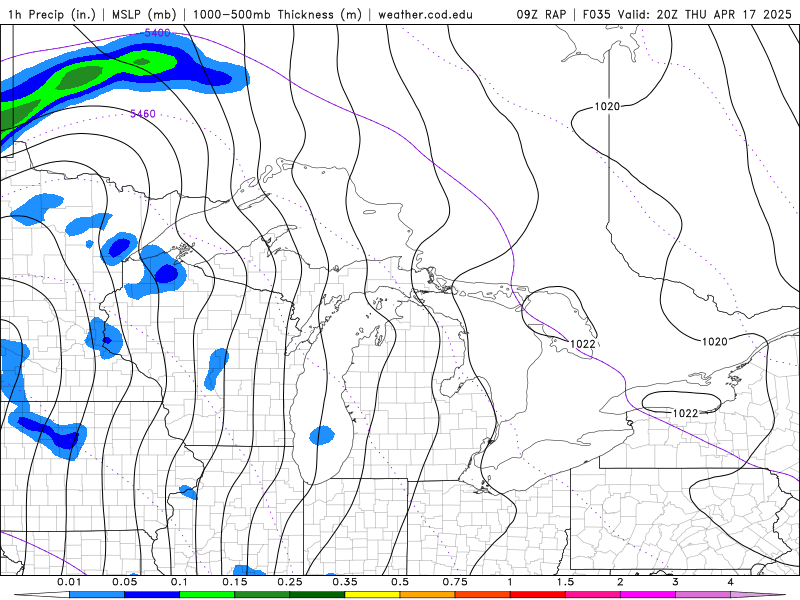Screen dimensions: 800x600
Task: Click the light blue 0.01–0.05 legend swatch
Action: click(x=97, y=595)
